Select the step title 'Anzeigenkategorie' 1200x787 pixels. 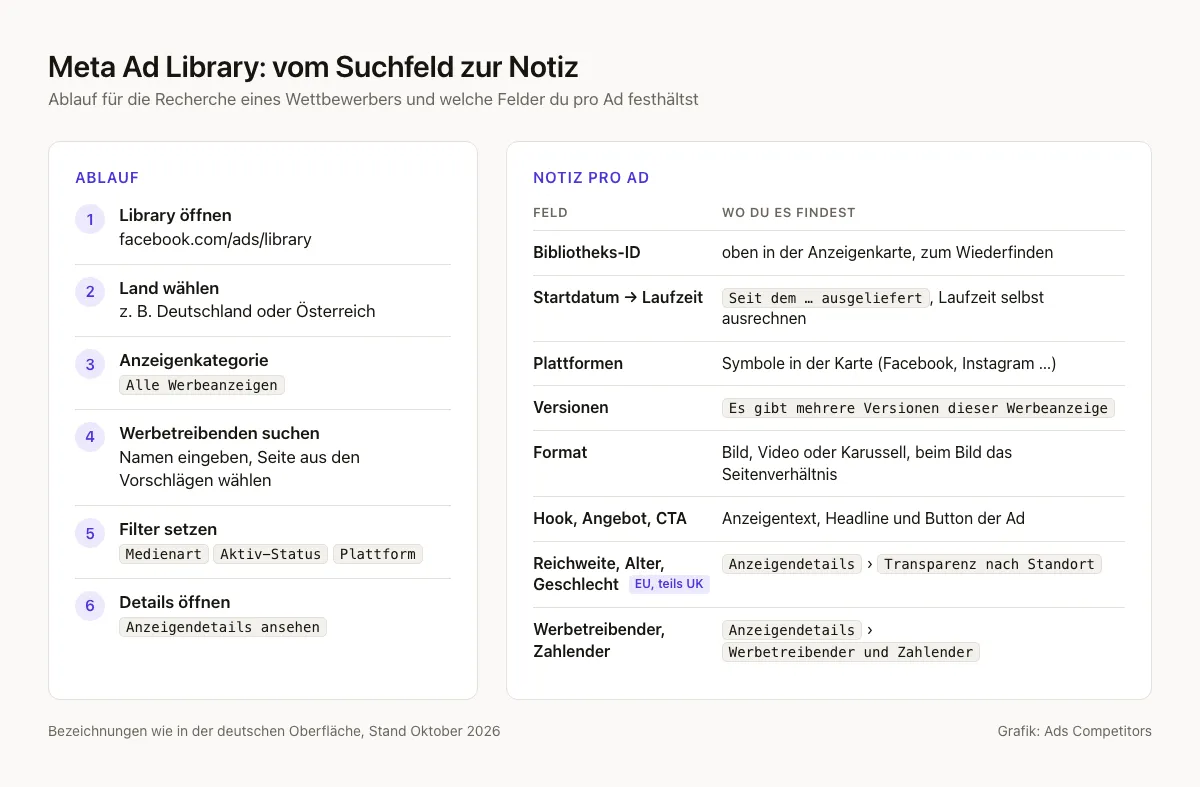[x=194, y=360]
